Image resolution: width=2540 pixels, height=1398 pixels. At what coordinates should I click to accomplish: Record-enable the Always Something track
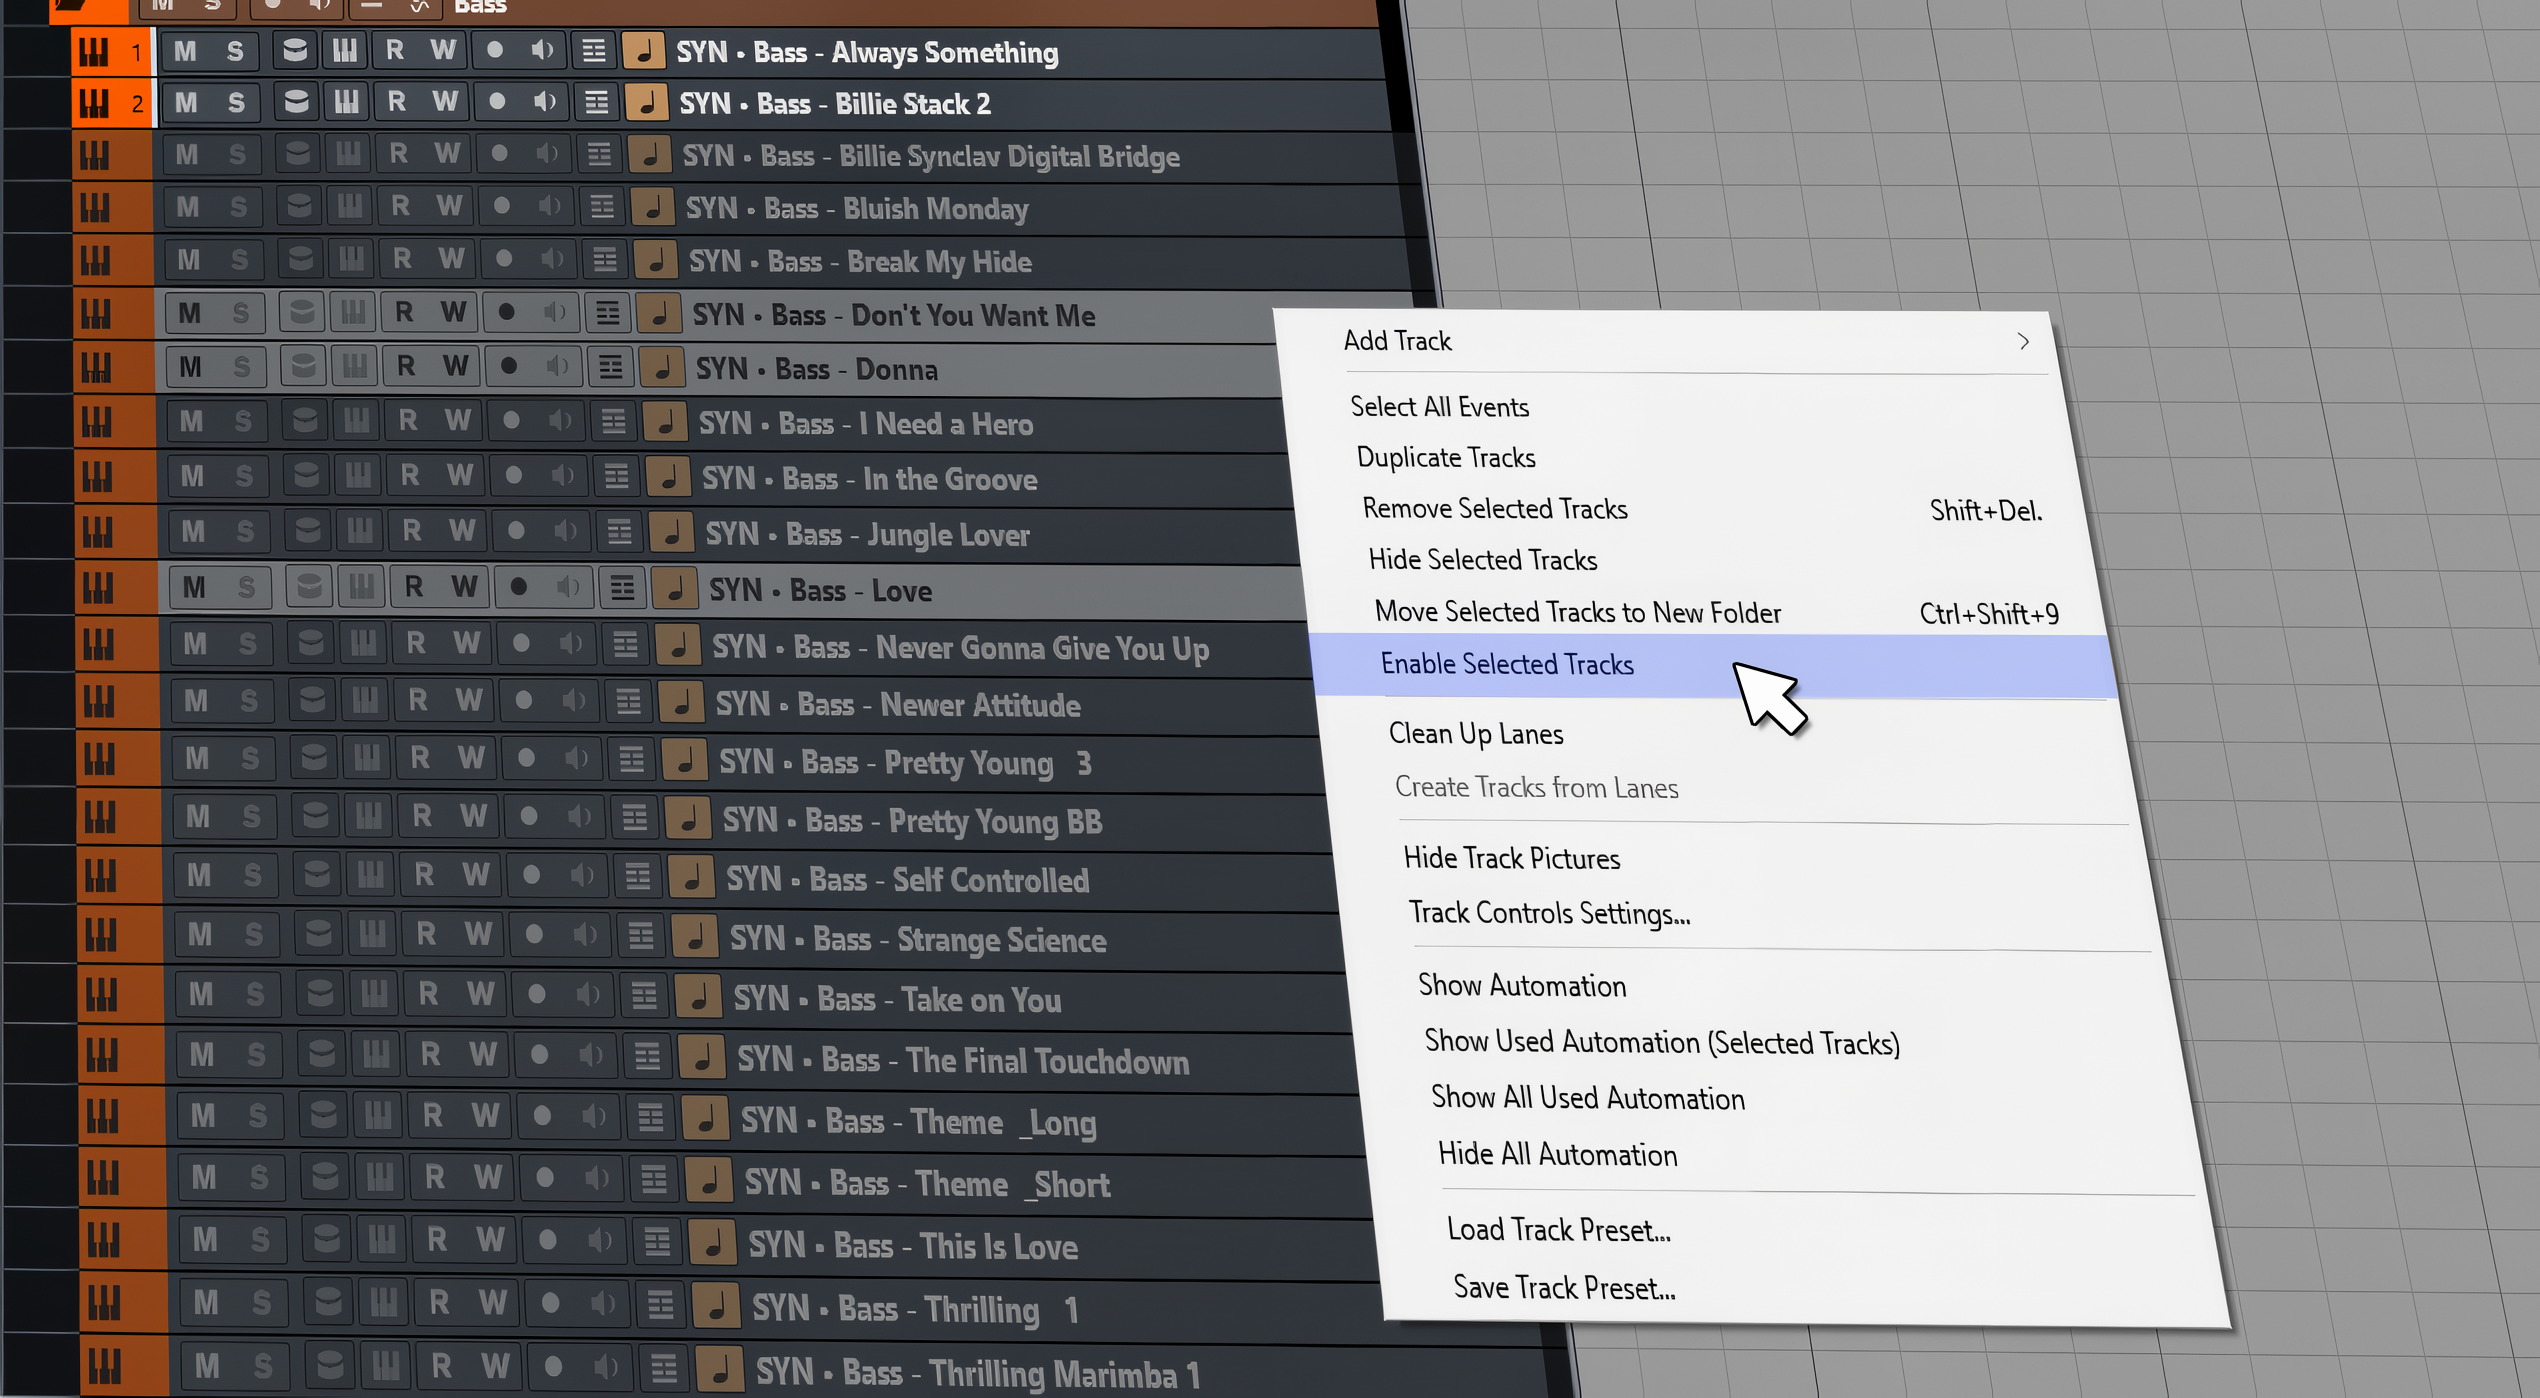coord(495,51)
